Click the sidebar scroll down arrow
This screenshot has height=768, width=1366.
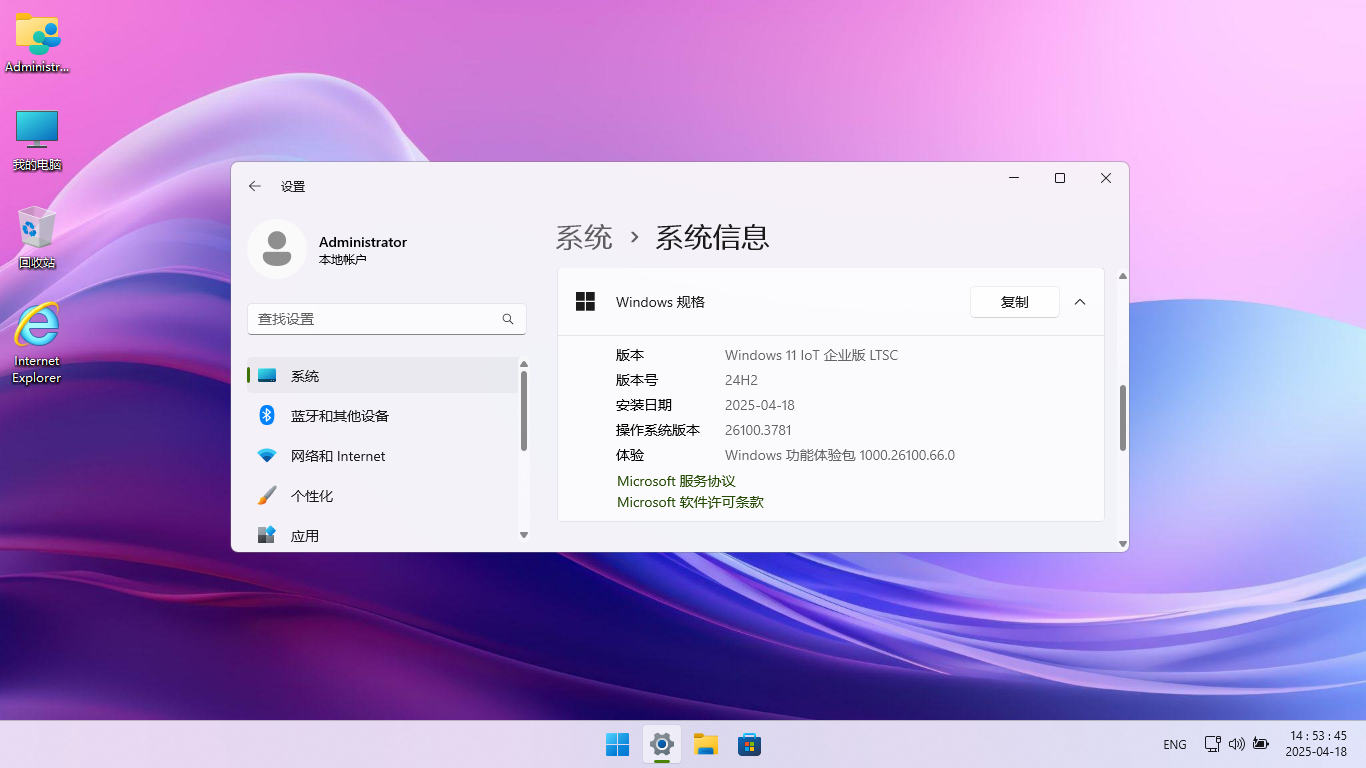[x=523, y=535]
